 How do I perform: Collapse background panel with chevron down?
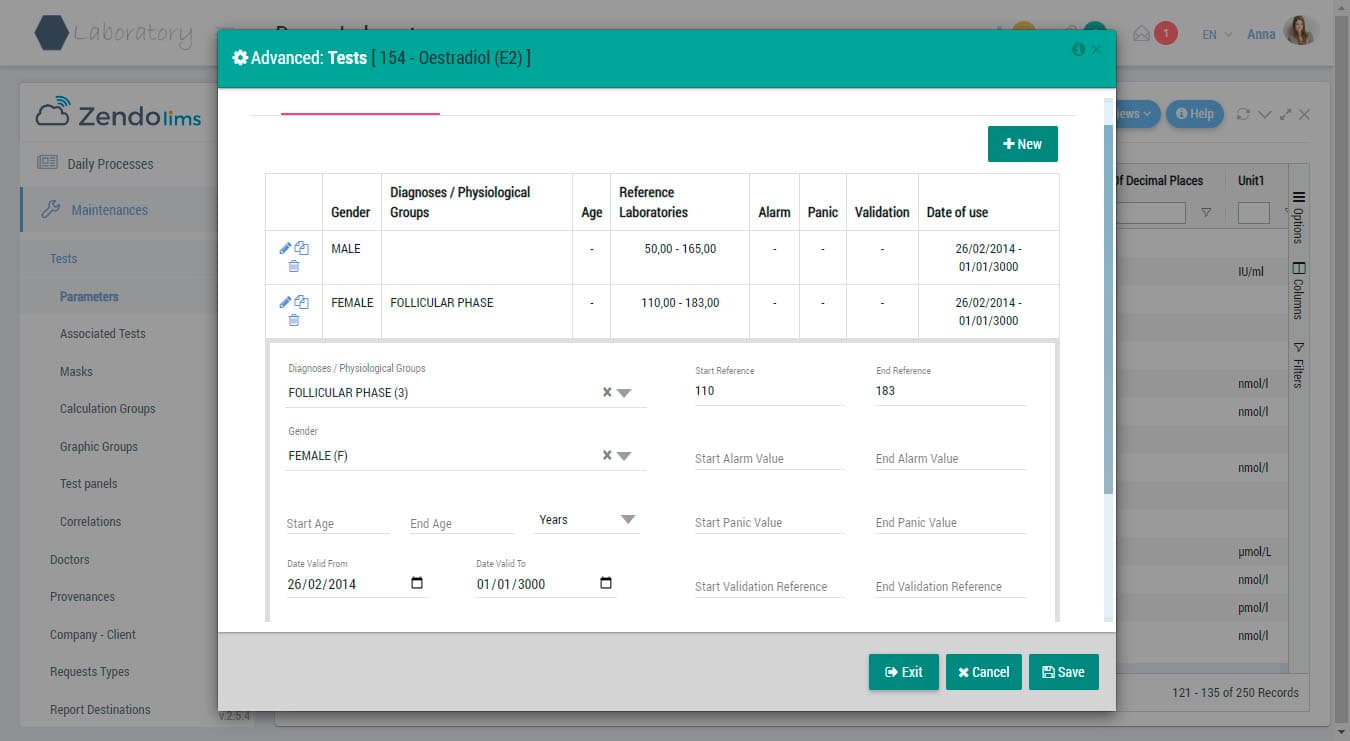coord(1265,114)
